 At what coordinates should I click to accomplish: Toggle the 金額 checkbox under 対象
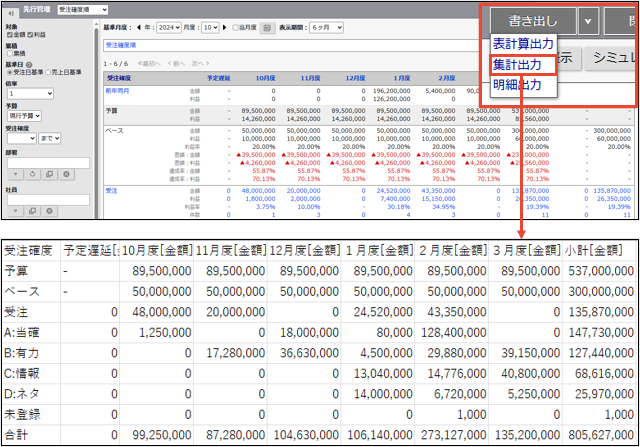pyautogui.click(x=9, y=35)
